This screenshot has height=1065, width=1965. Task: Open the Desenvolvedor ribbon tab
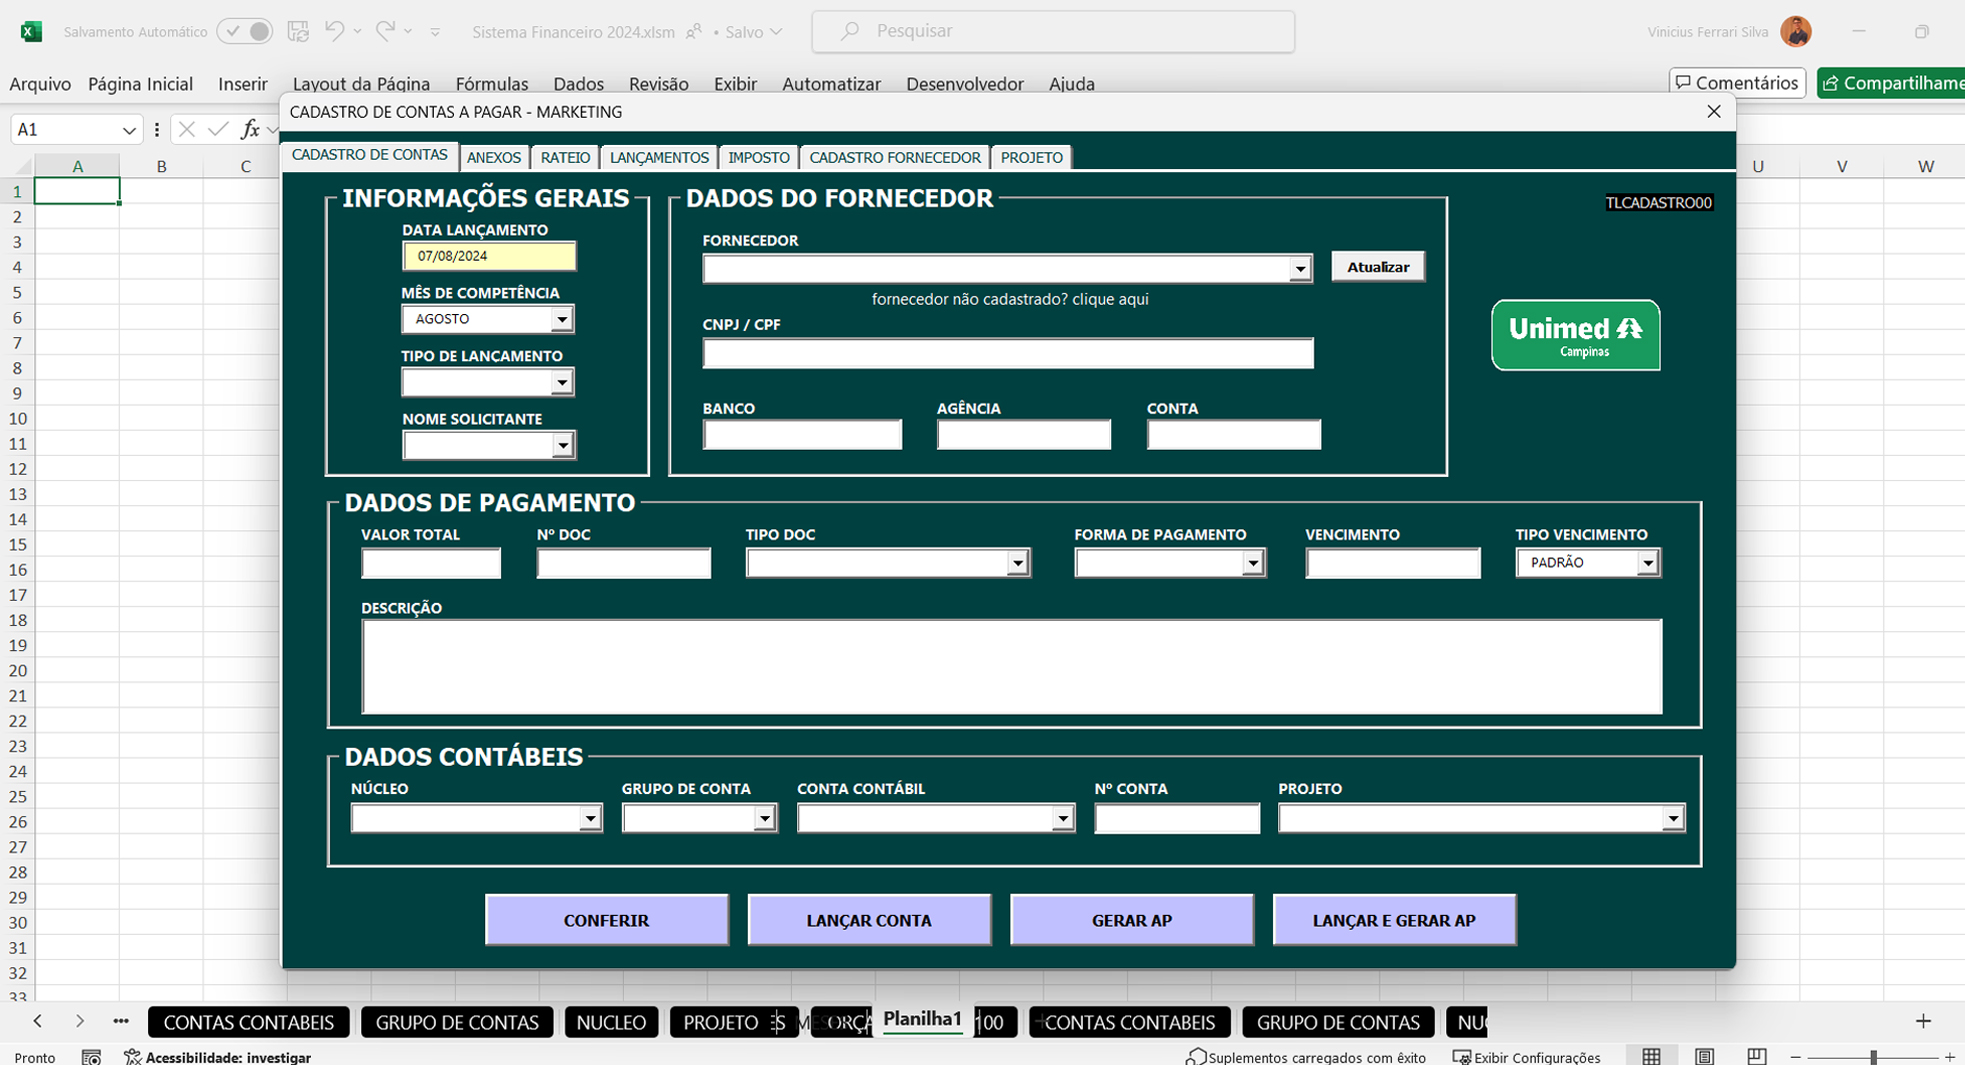[965, 84]
